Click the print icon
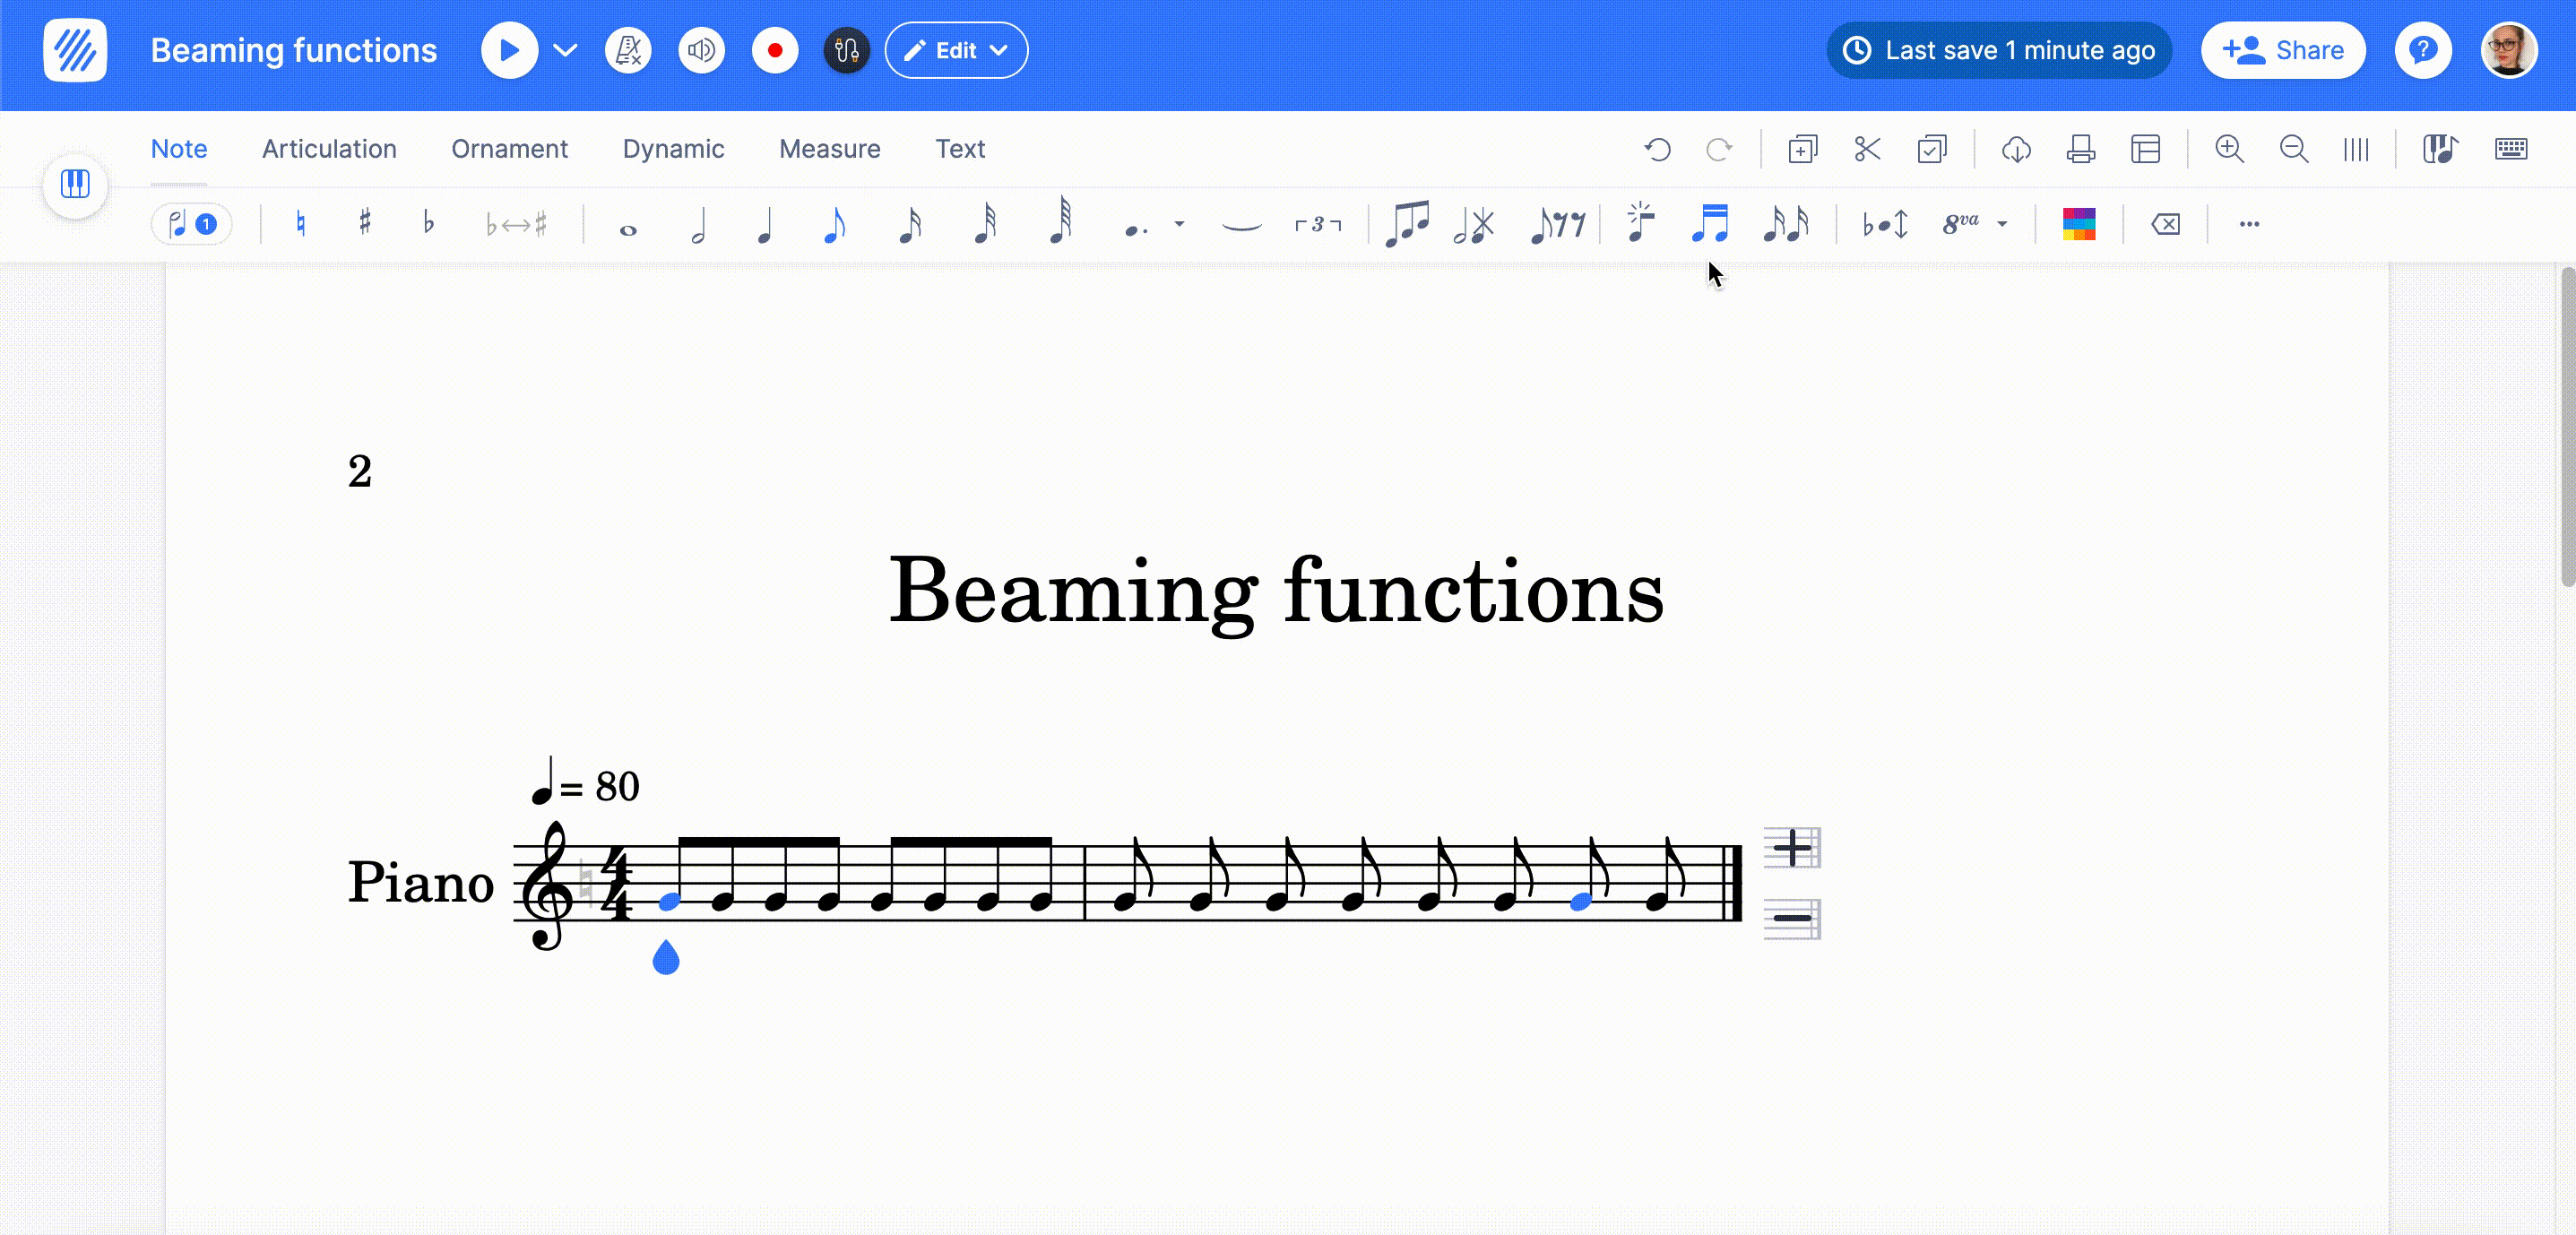Screen dimensions: 2576x1235 [2081, 149]
